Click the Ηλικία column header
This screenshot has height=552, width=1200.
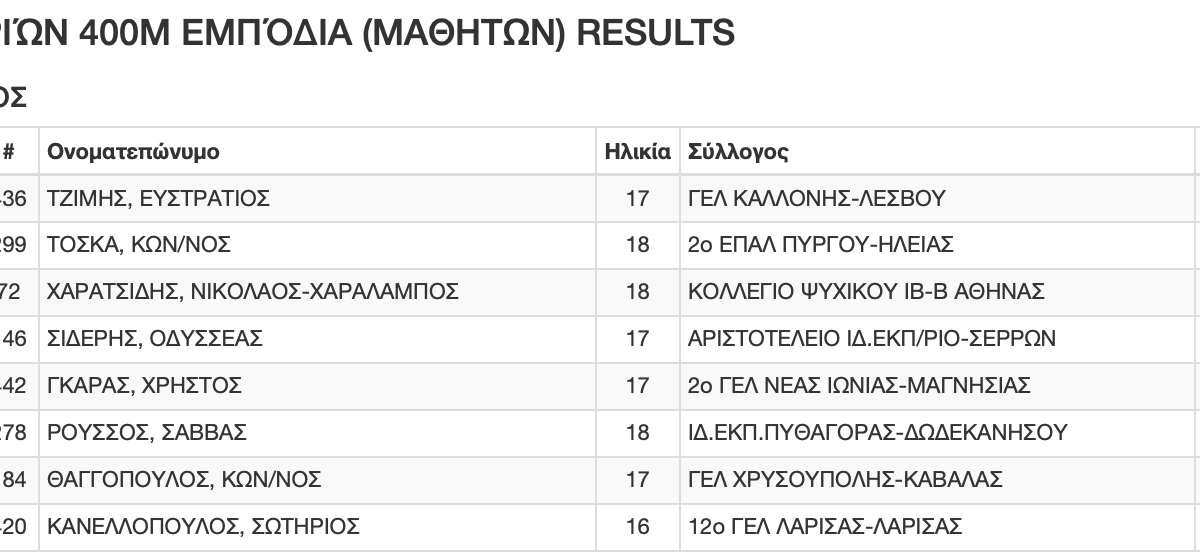point(637,152)
